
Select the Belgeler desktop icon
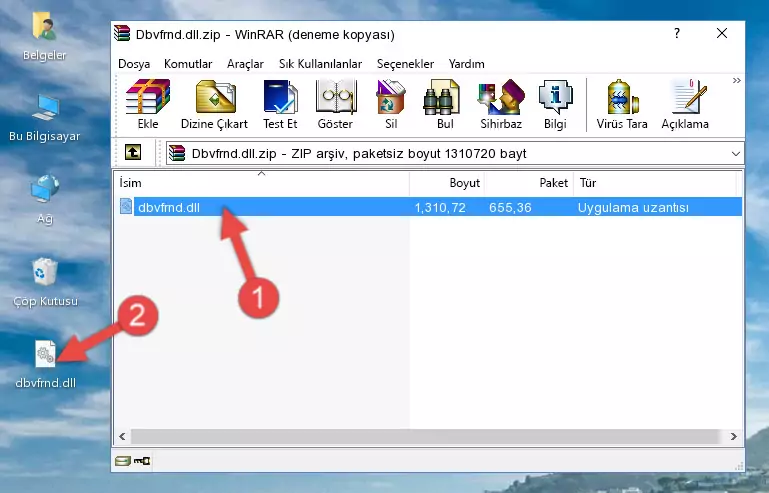45,37
